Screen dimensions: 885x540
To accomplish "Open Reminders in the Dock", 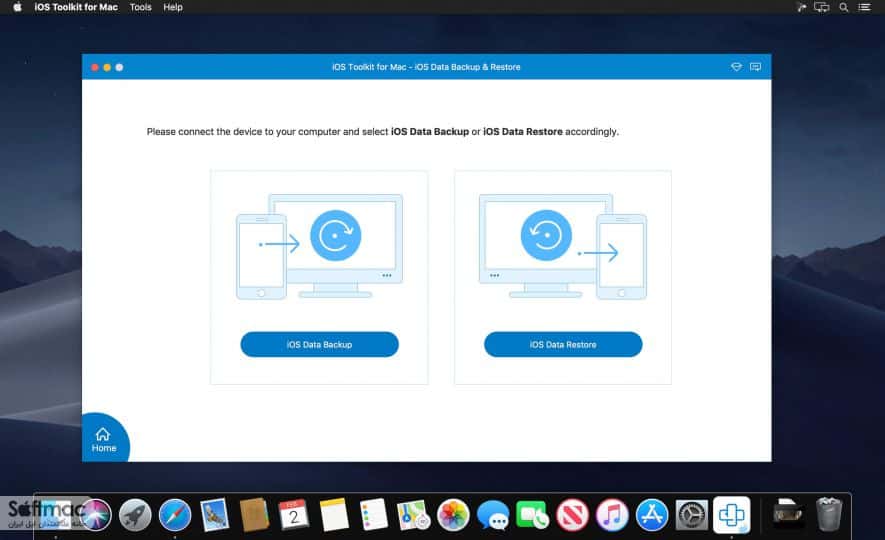I will [374, 515].
